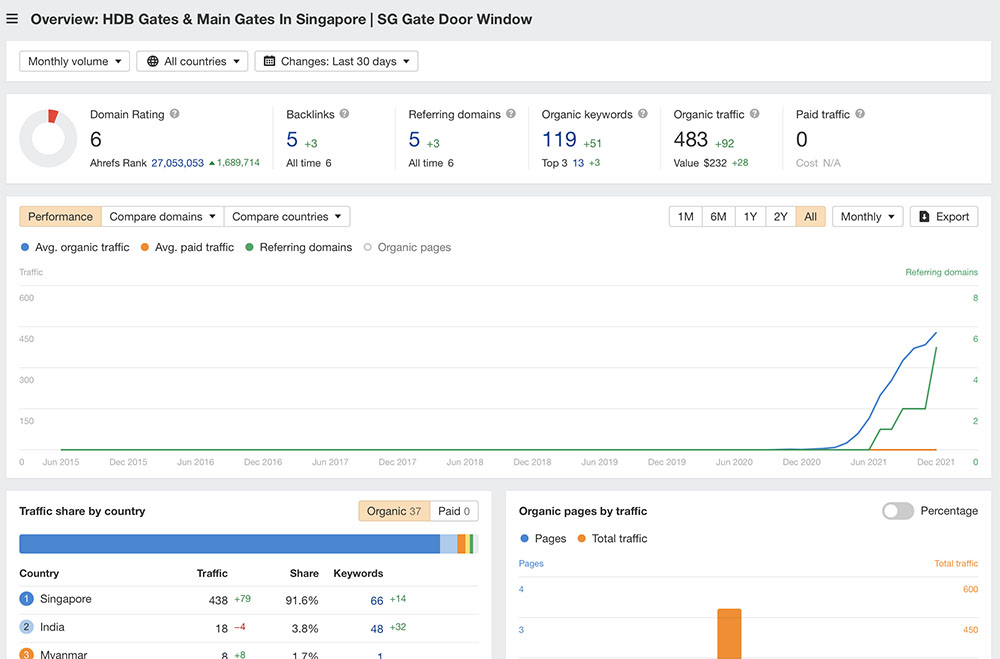Click Referring domains help icon
This screenshot has height=659, width=1000.
pyautogui.click(x=511, y=114)
